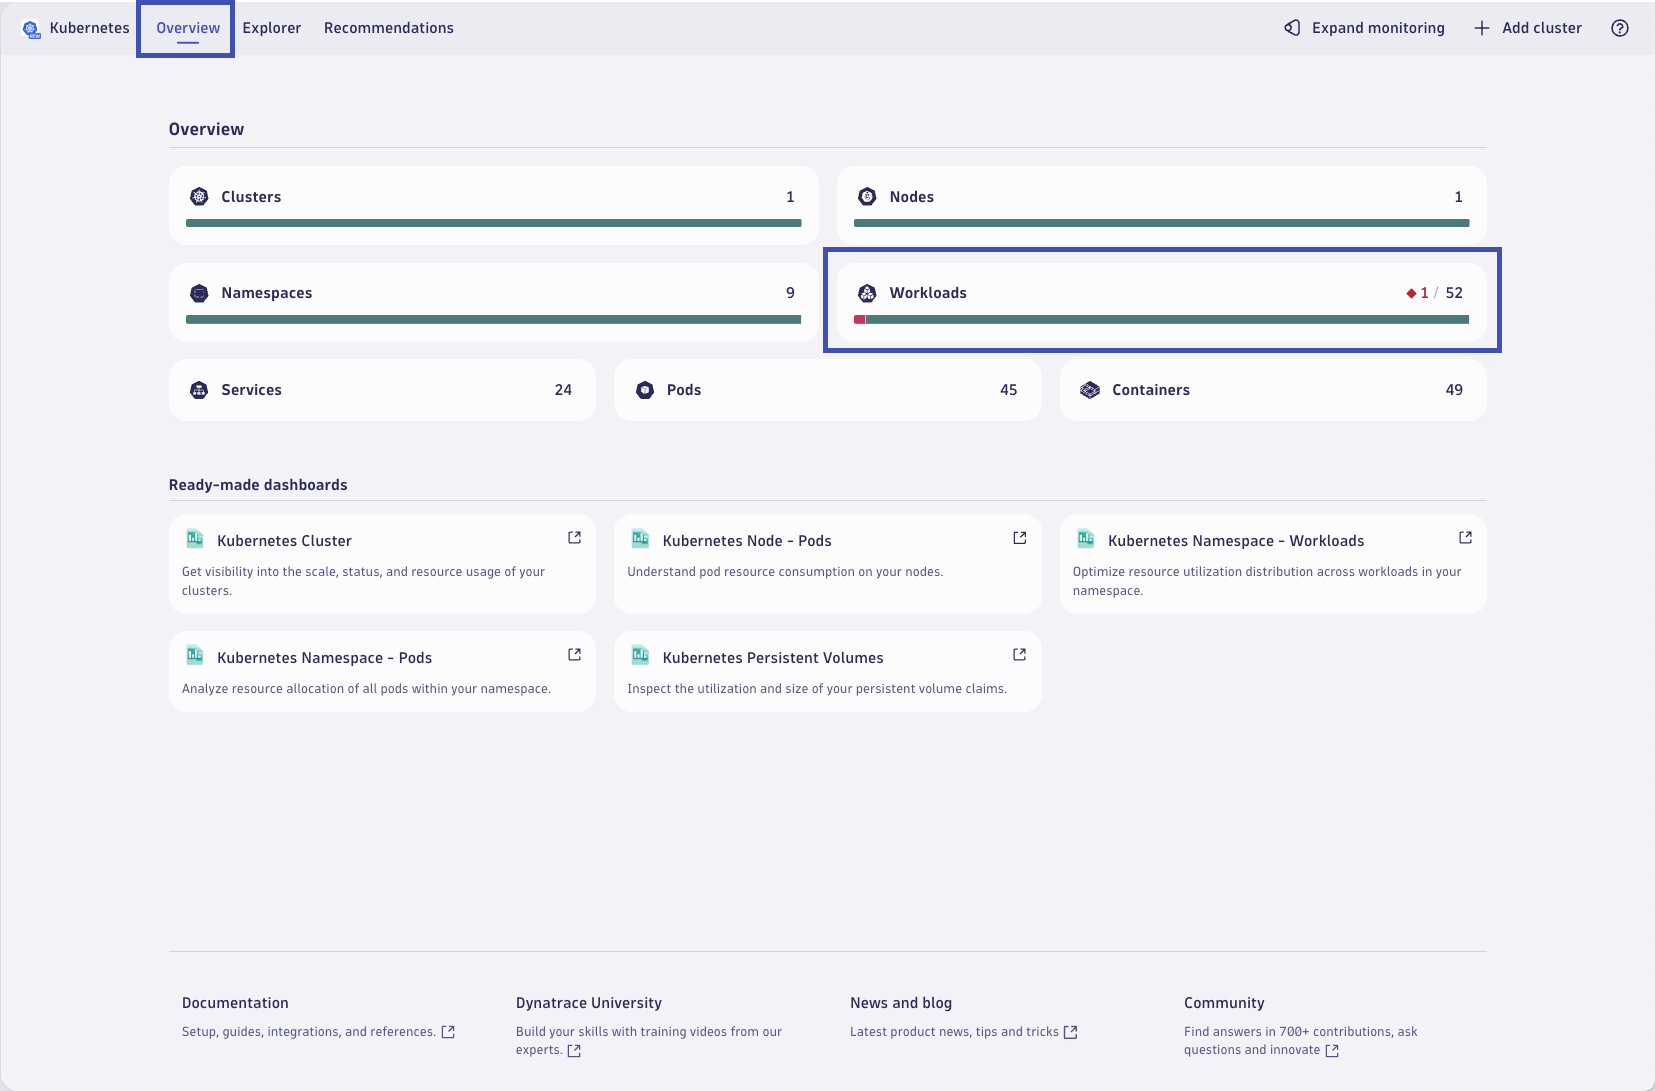Click the Services card icon
Image resolution: width=1655 pixels, height=1091 pixels.
click(199, 390)
